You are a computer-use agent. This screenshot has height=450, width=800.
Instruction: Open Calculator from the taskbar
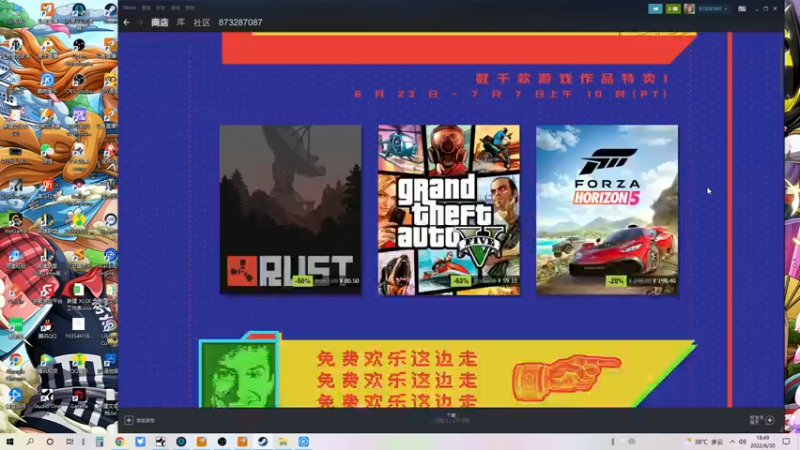coord(99,442)
